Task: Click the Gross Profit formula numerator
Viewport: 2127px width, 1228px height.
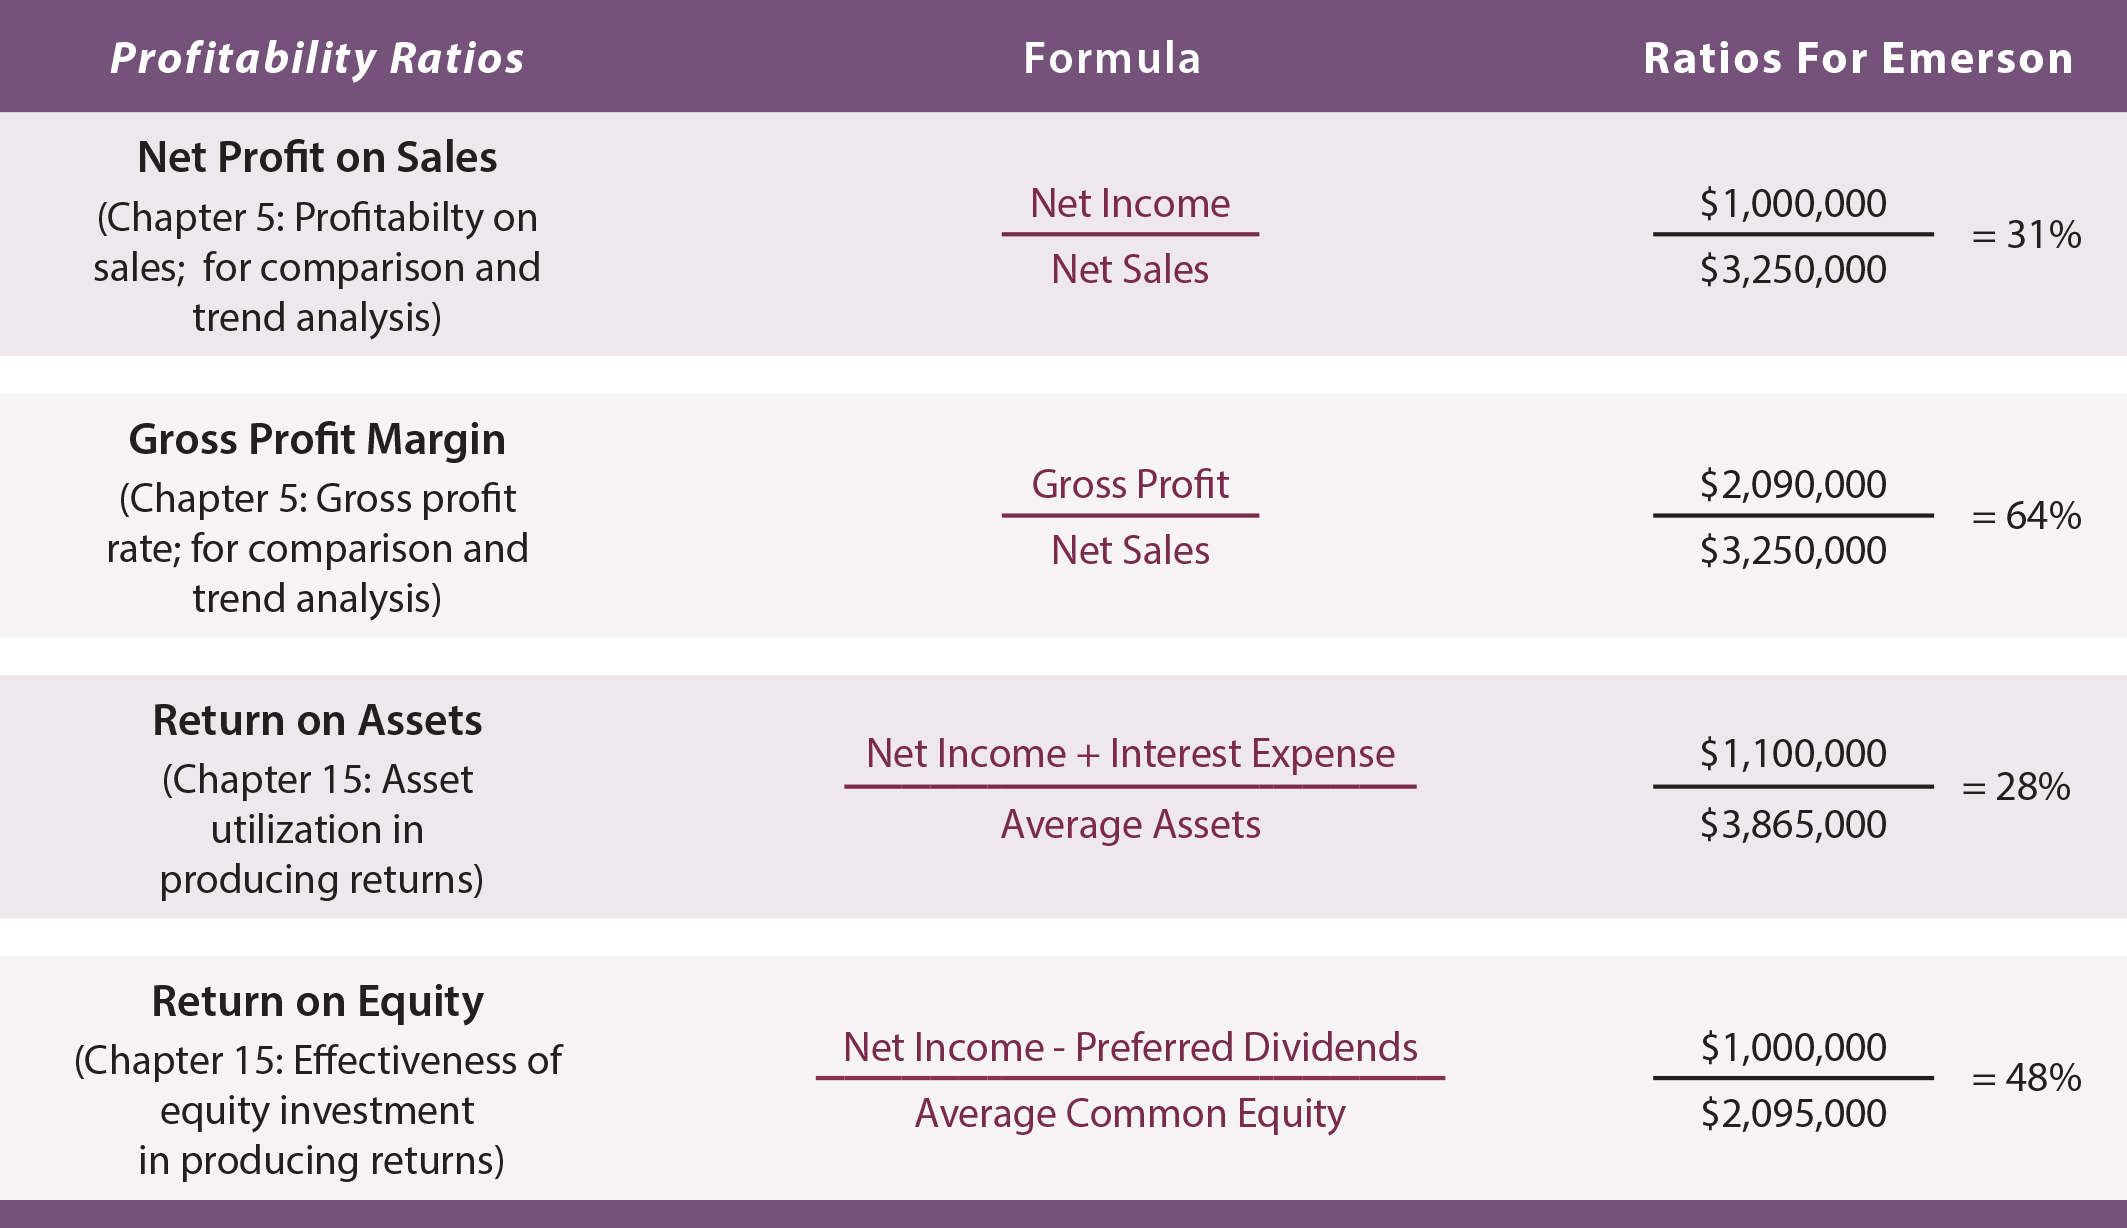Action: [1130, 485]
